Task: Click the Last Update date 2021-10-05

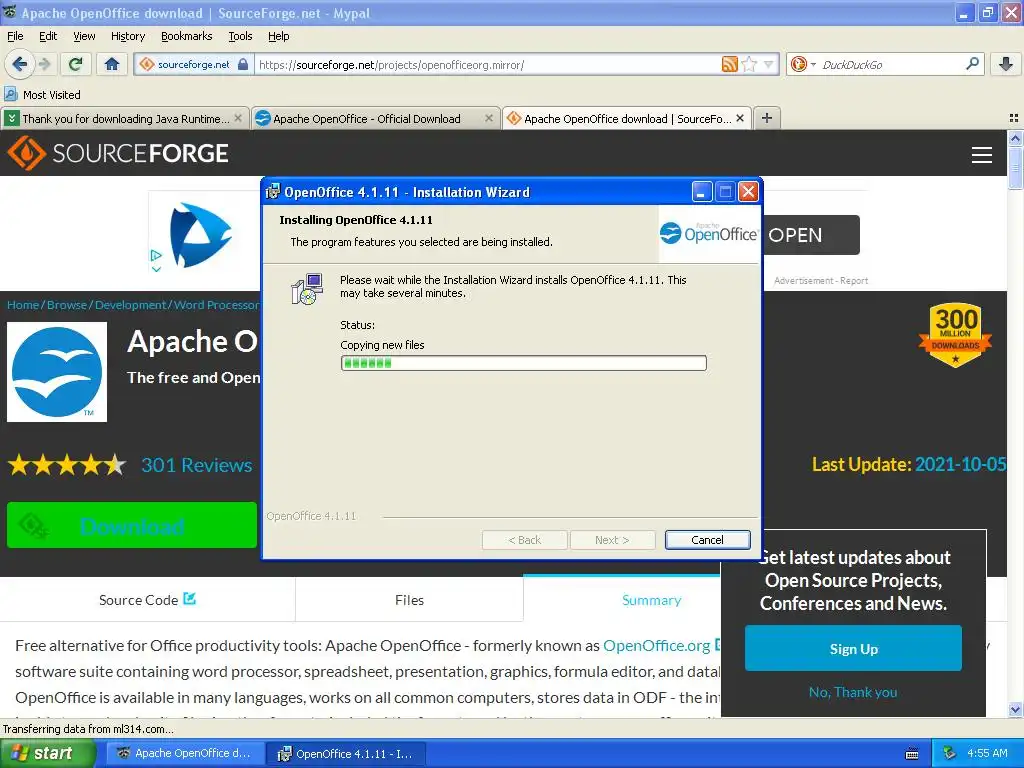Action: [960, 464]
